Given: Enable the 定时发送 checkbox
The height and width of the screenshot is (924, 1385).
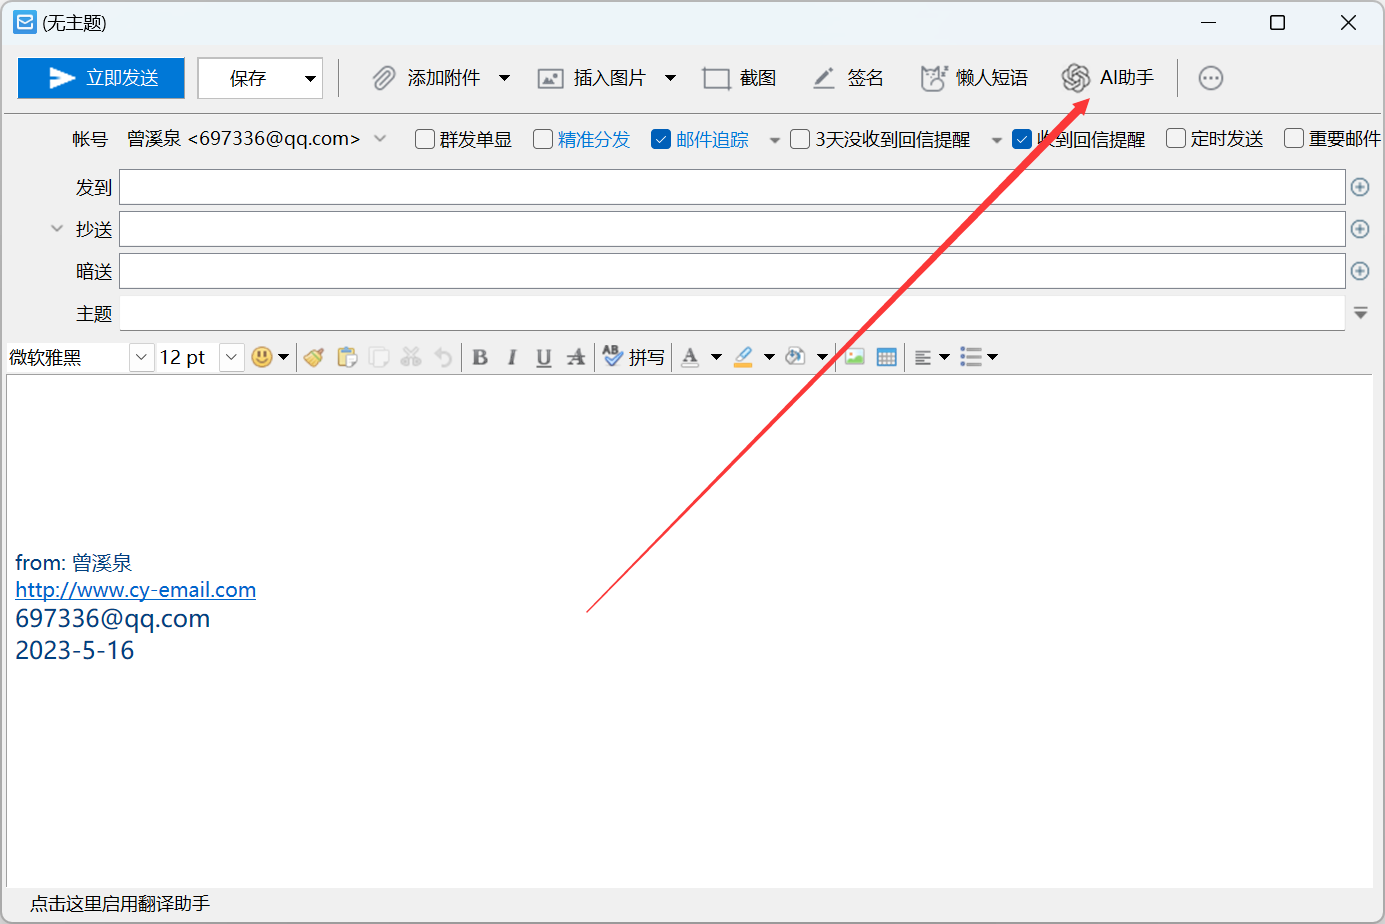Looking at the screenshot, I should click(1176, 138).
